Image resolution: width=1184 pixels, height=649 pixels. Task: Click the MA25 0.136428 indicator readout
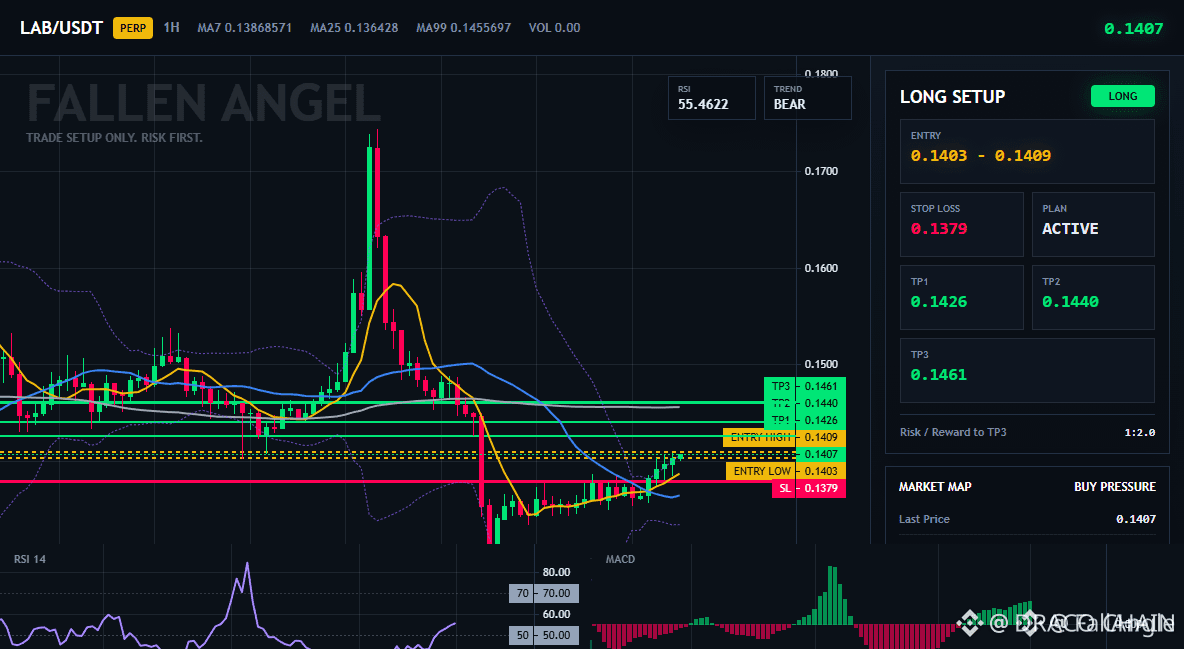(x=354, y=28)
